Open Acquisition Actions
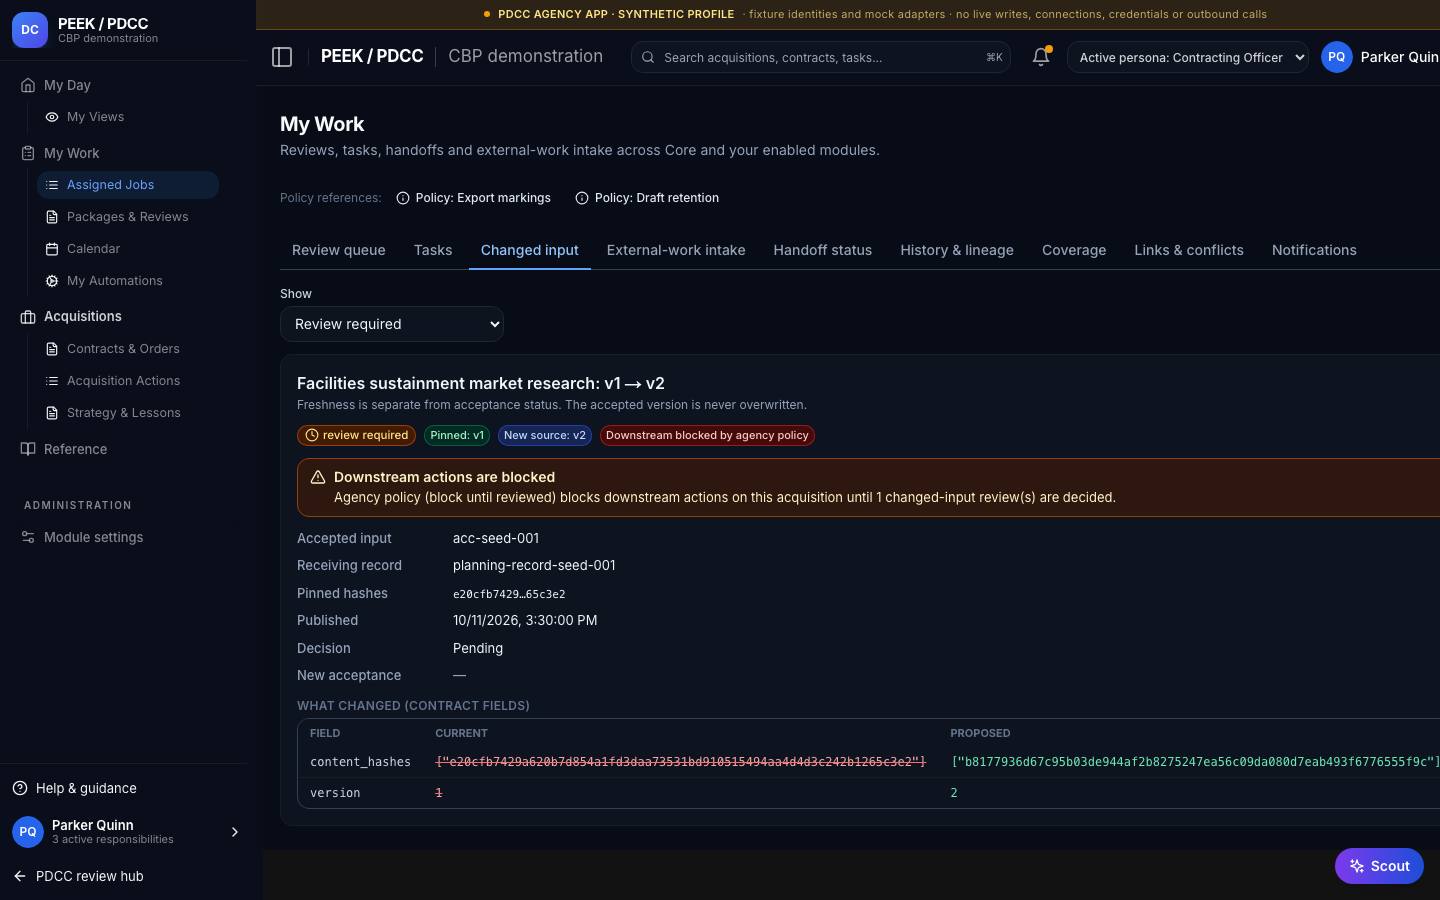 click(x=128, y=381)
